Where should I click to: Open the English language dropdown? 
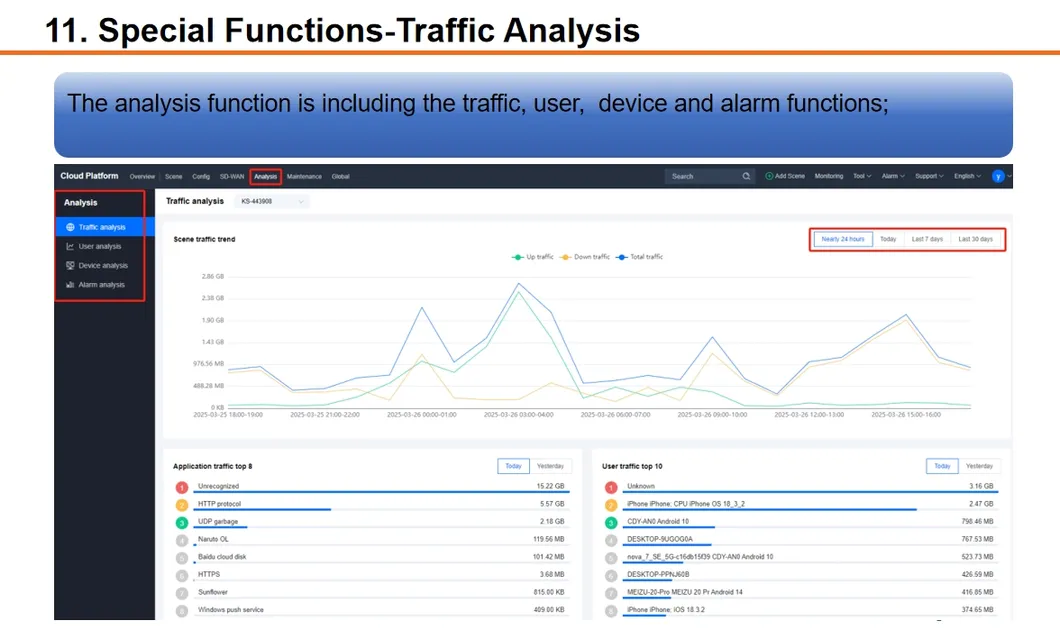[x=967, y=176]
